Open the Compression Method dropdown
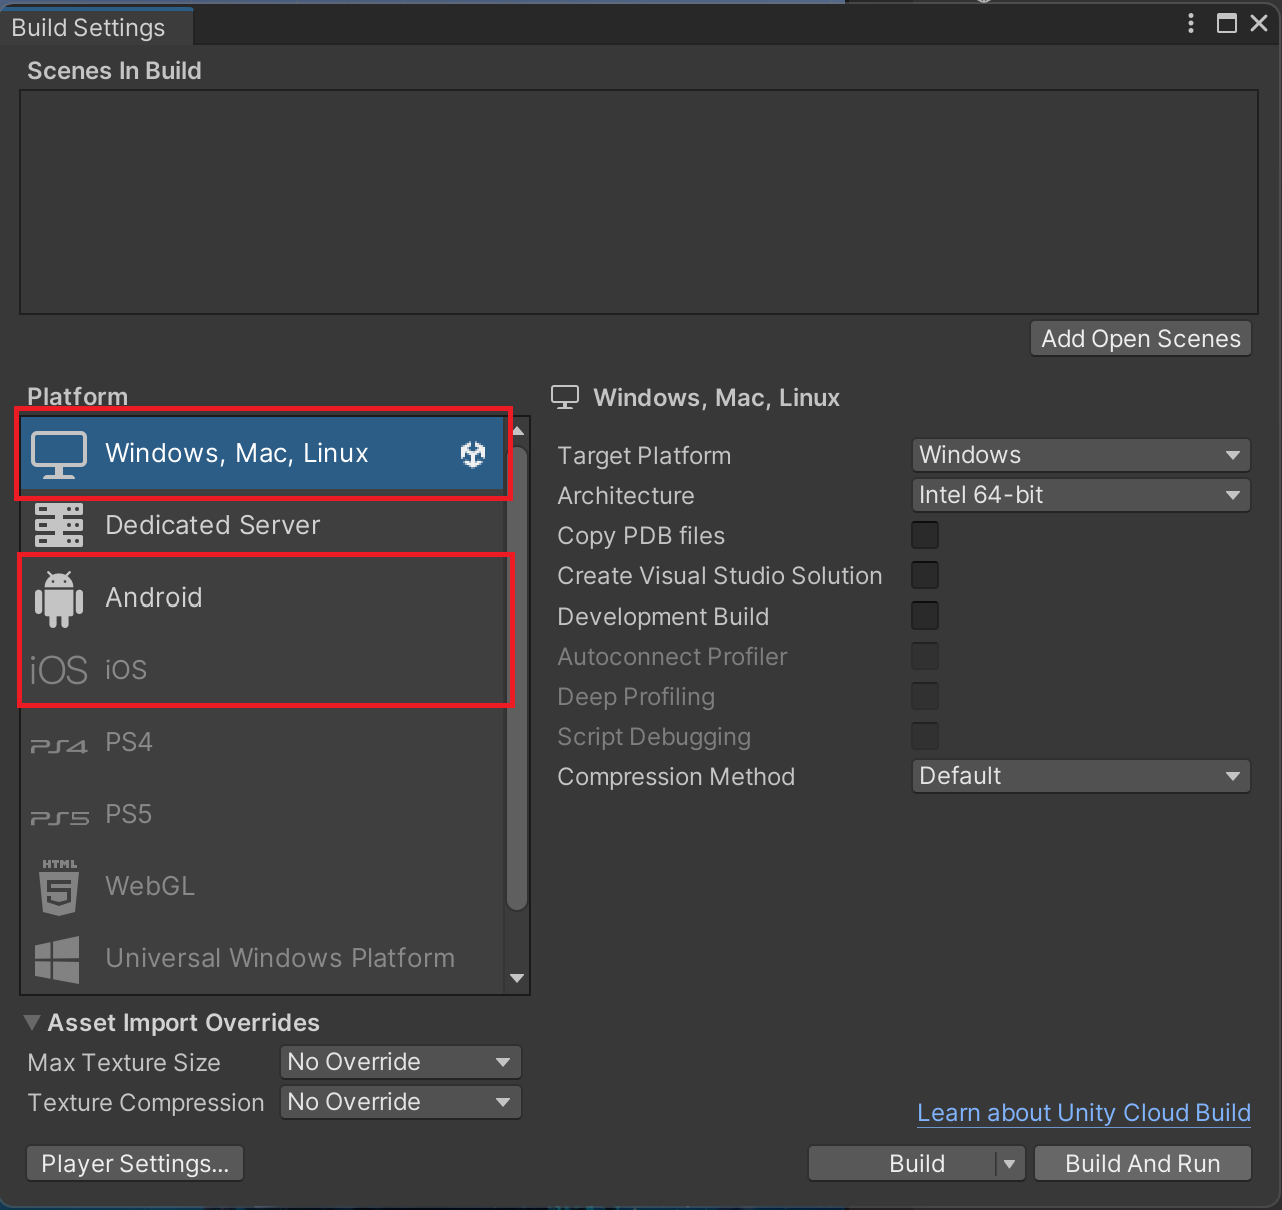The width and height of the screenshot is (1282, 1210). point(1081,776)
